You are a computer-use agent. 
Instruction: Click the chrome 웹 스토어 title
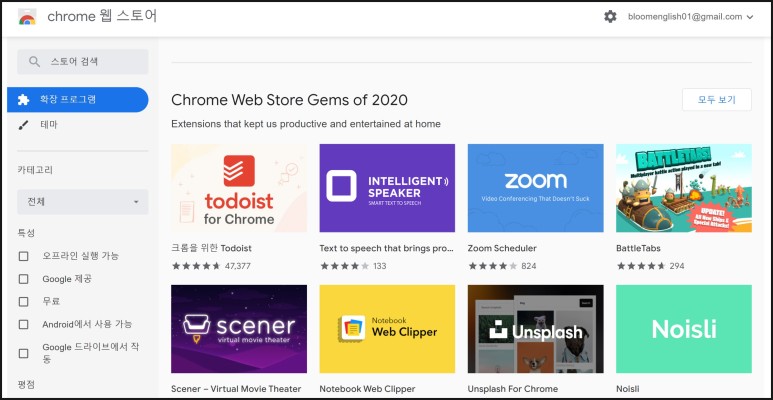click(102, 16)
